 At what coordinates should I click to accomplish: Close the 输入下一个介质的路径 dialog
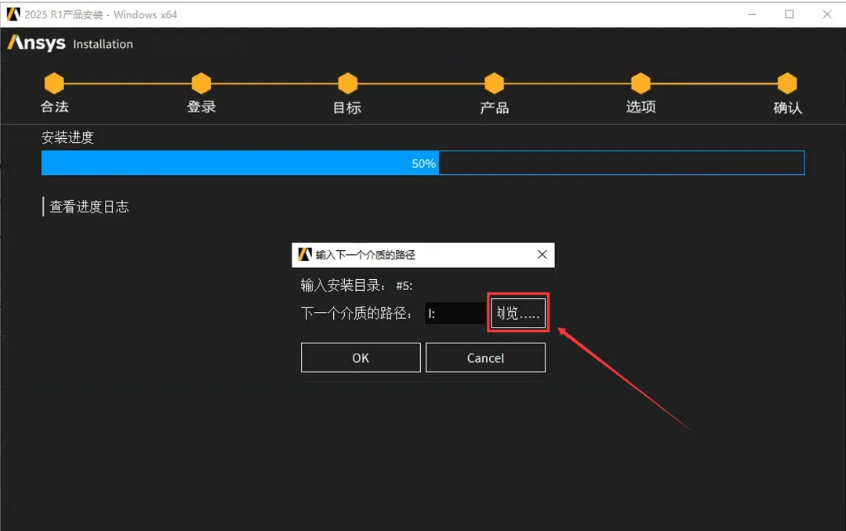click(542, 254)
